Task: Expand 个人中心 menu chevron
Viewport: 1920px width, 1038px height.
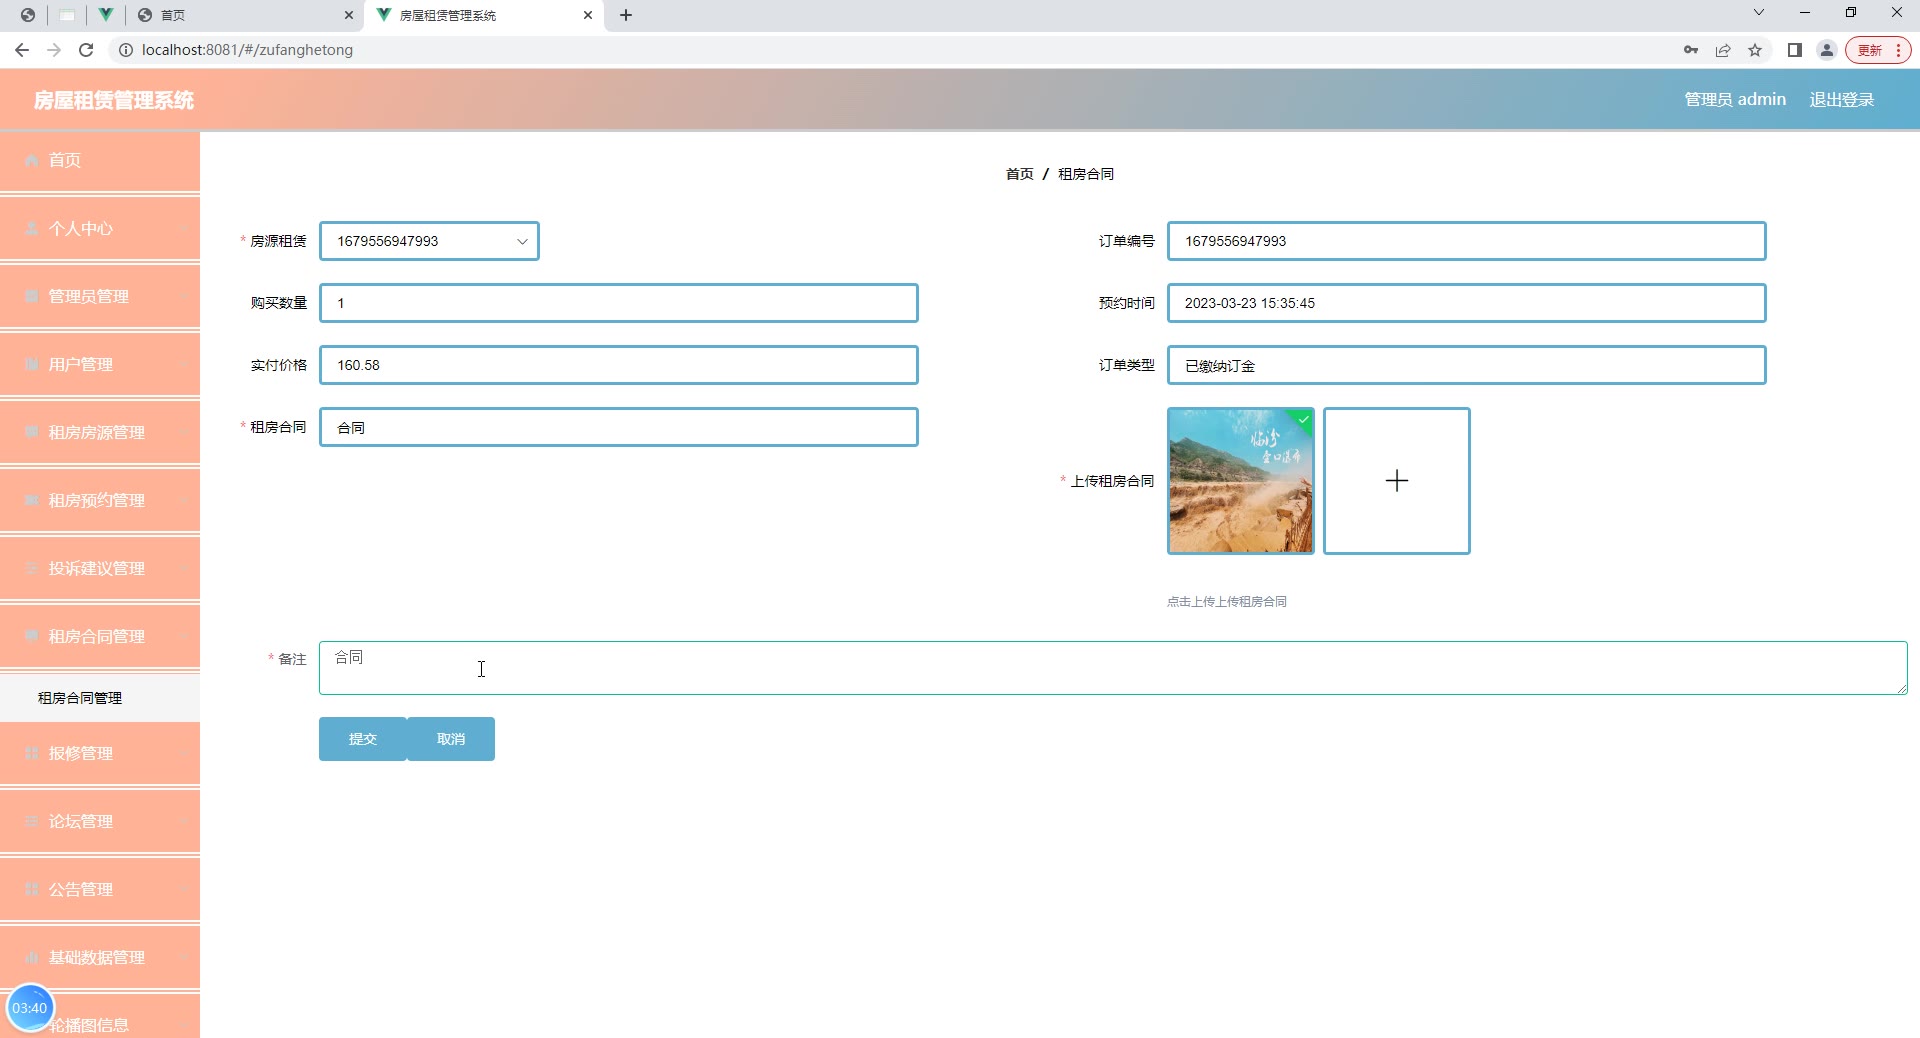Action: pos(184,228)
